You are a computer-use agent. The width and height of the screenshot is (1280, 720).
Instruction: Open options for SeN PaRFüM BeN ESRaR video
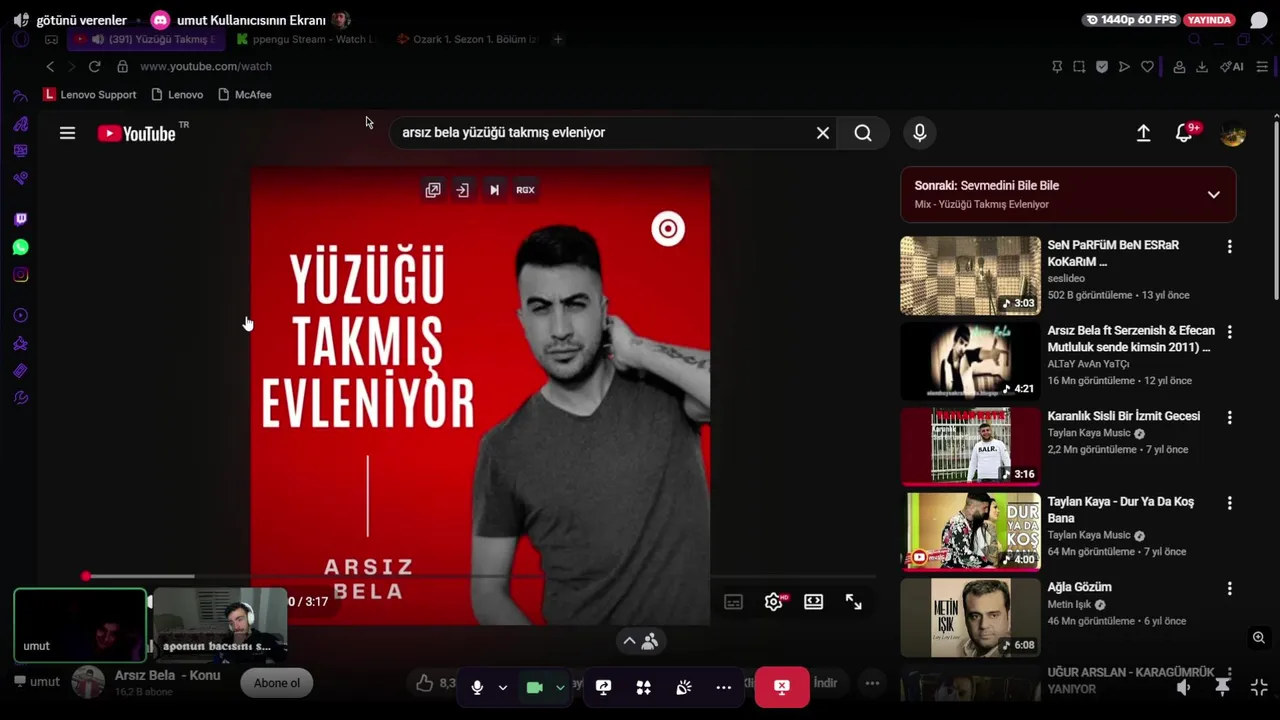click(1229, 247)
